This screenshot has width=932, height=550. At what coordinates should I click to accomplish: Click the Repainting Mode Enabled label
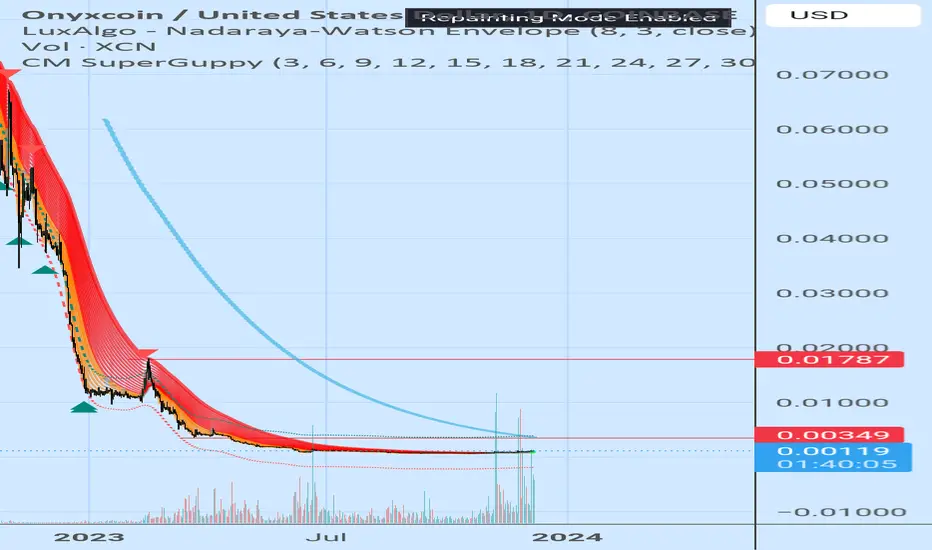568,18
